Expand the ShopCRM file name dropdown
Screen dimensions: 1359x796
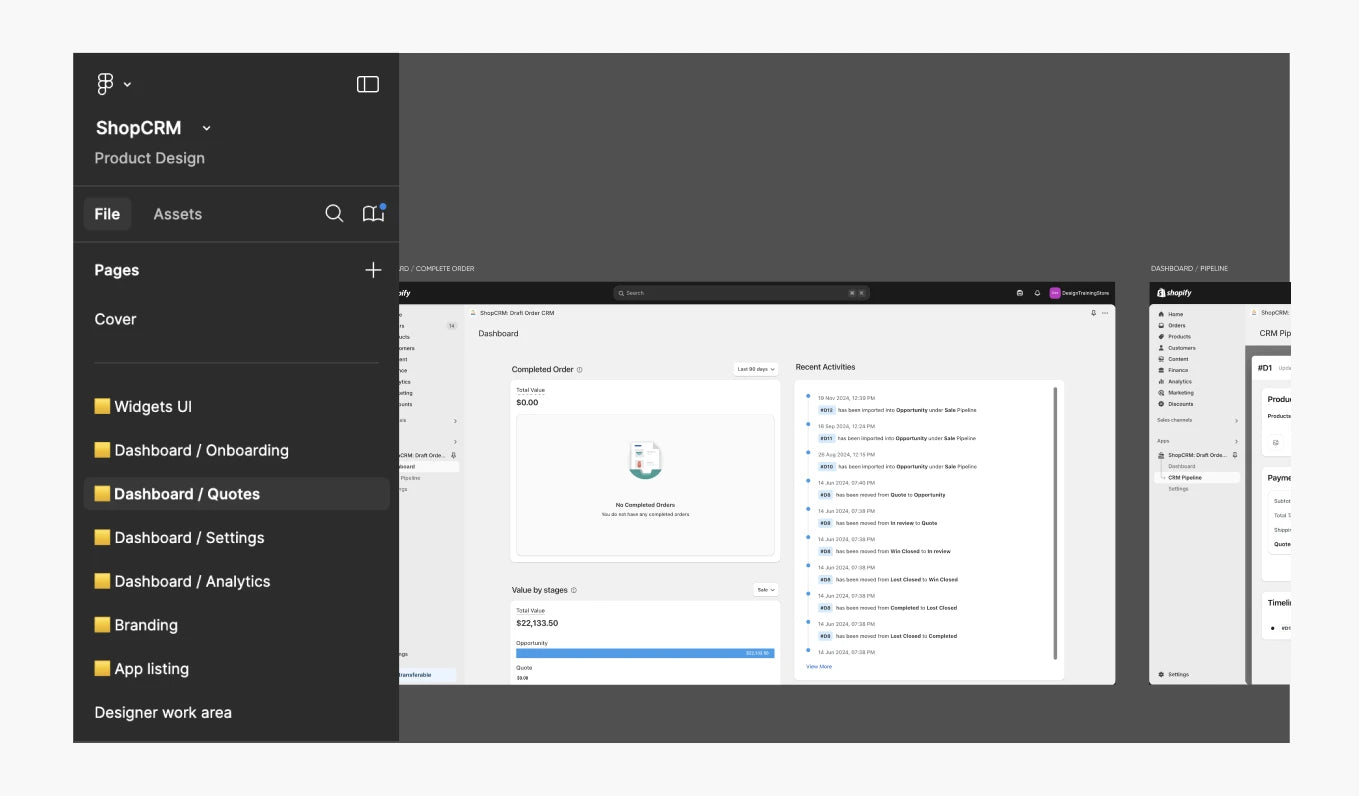click(207, 128)
